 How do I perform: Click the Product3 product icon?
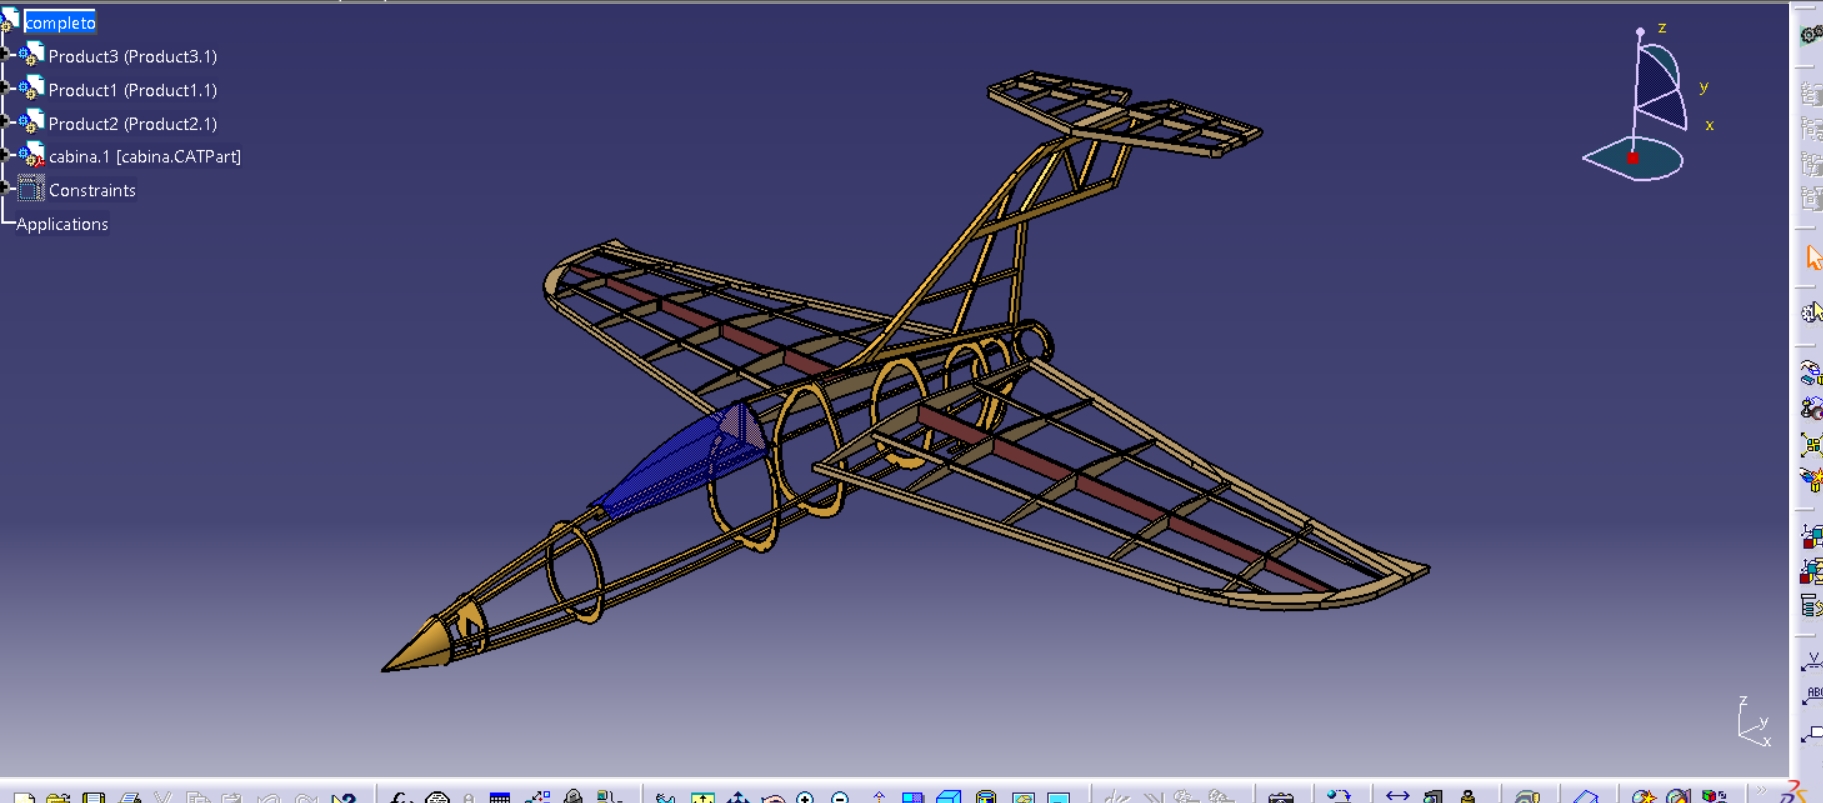[31, 55]
